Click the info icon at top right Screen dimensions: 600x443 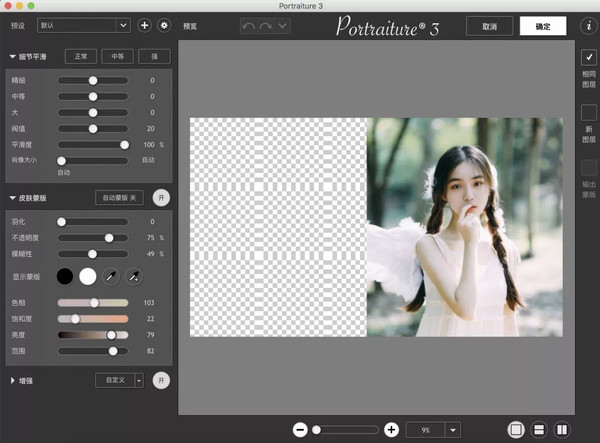click(x=588, y=25)
